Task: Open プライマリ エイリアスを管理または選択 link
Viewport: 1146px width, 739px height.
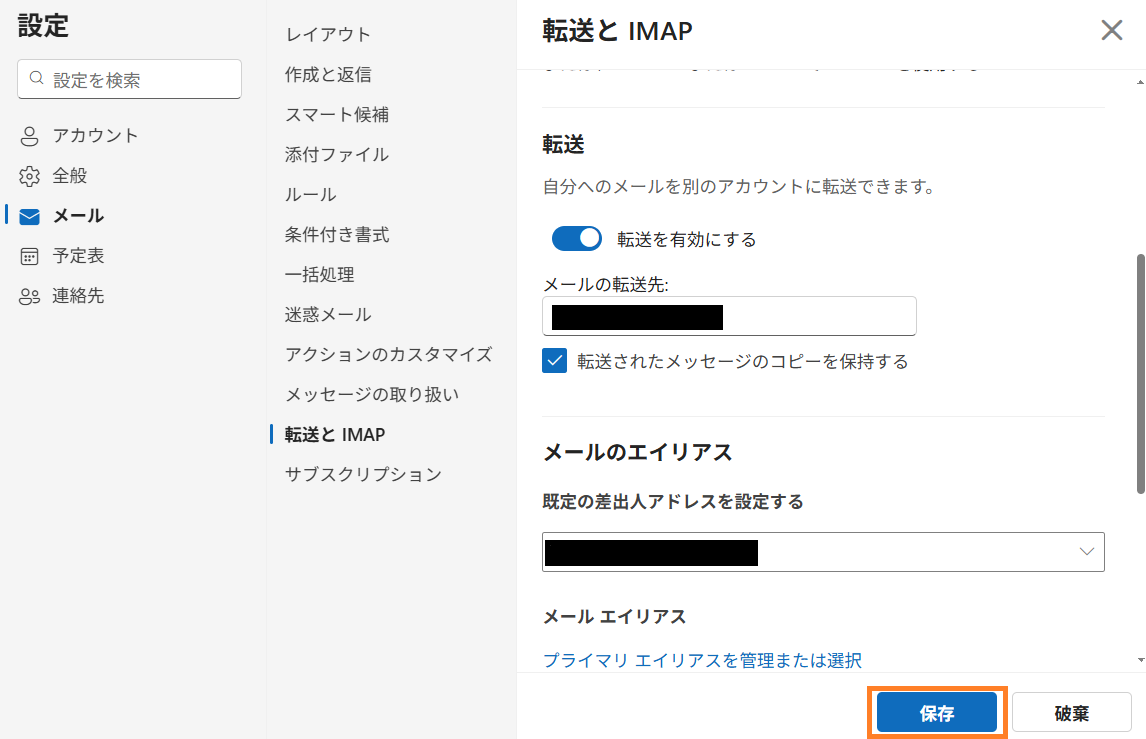Action: click(x=702, y=660)
